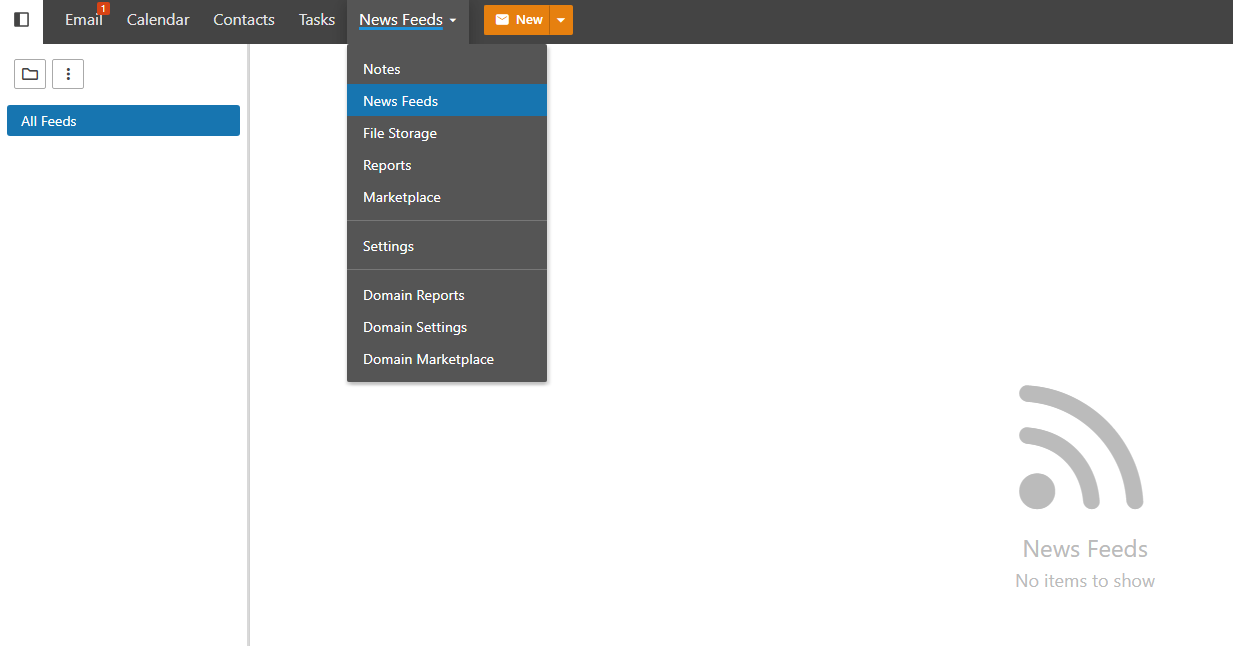Viewport: 1233px width, 646px height.
Task: Click the folder icon button
Action: point(30,74)
